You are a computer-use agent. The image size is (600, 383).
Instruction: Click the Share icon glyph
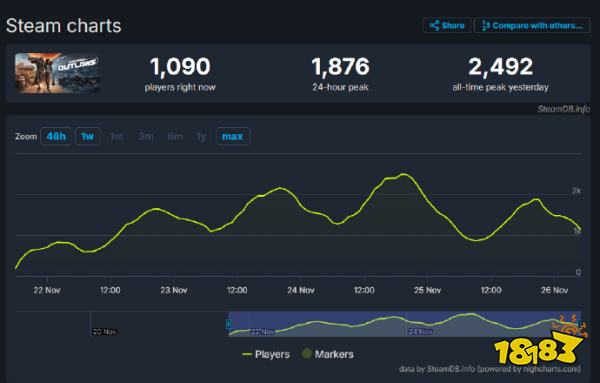click(x=434, y=26)
